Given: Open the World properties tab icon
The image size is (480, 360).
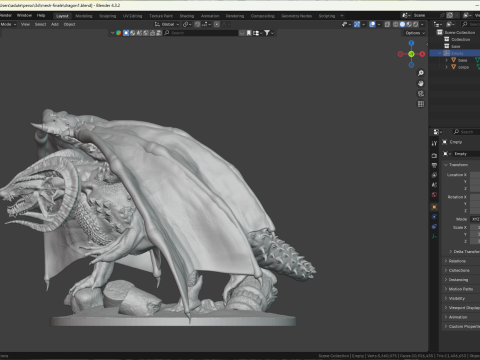Looking at the screenshot, I should [434, 195].
